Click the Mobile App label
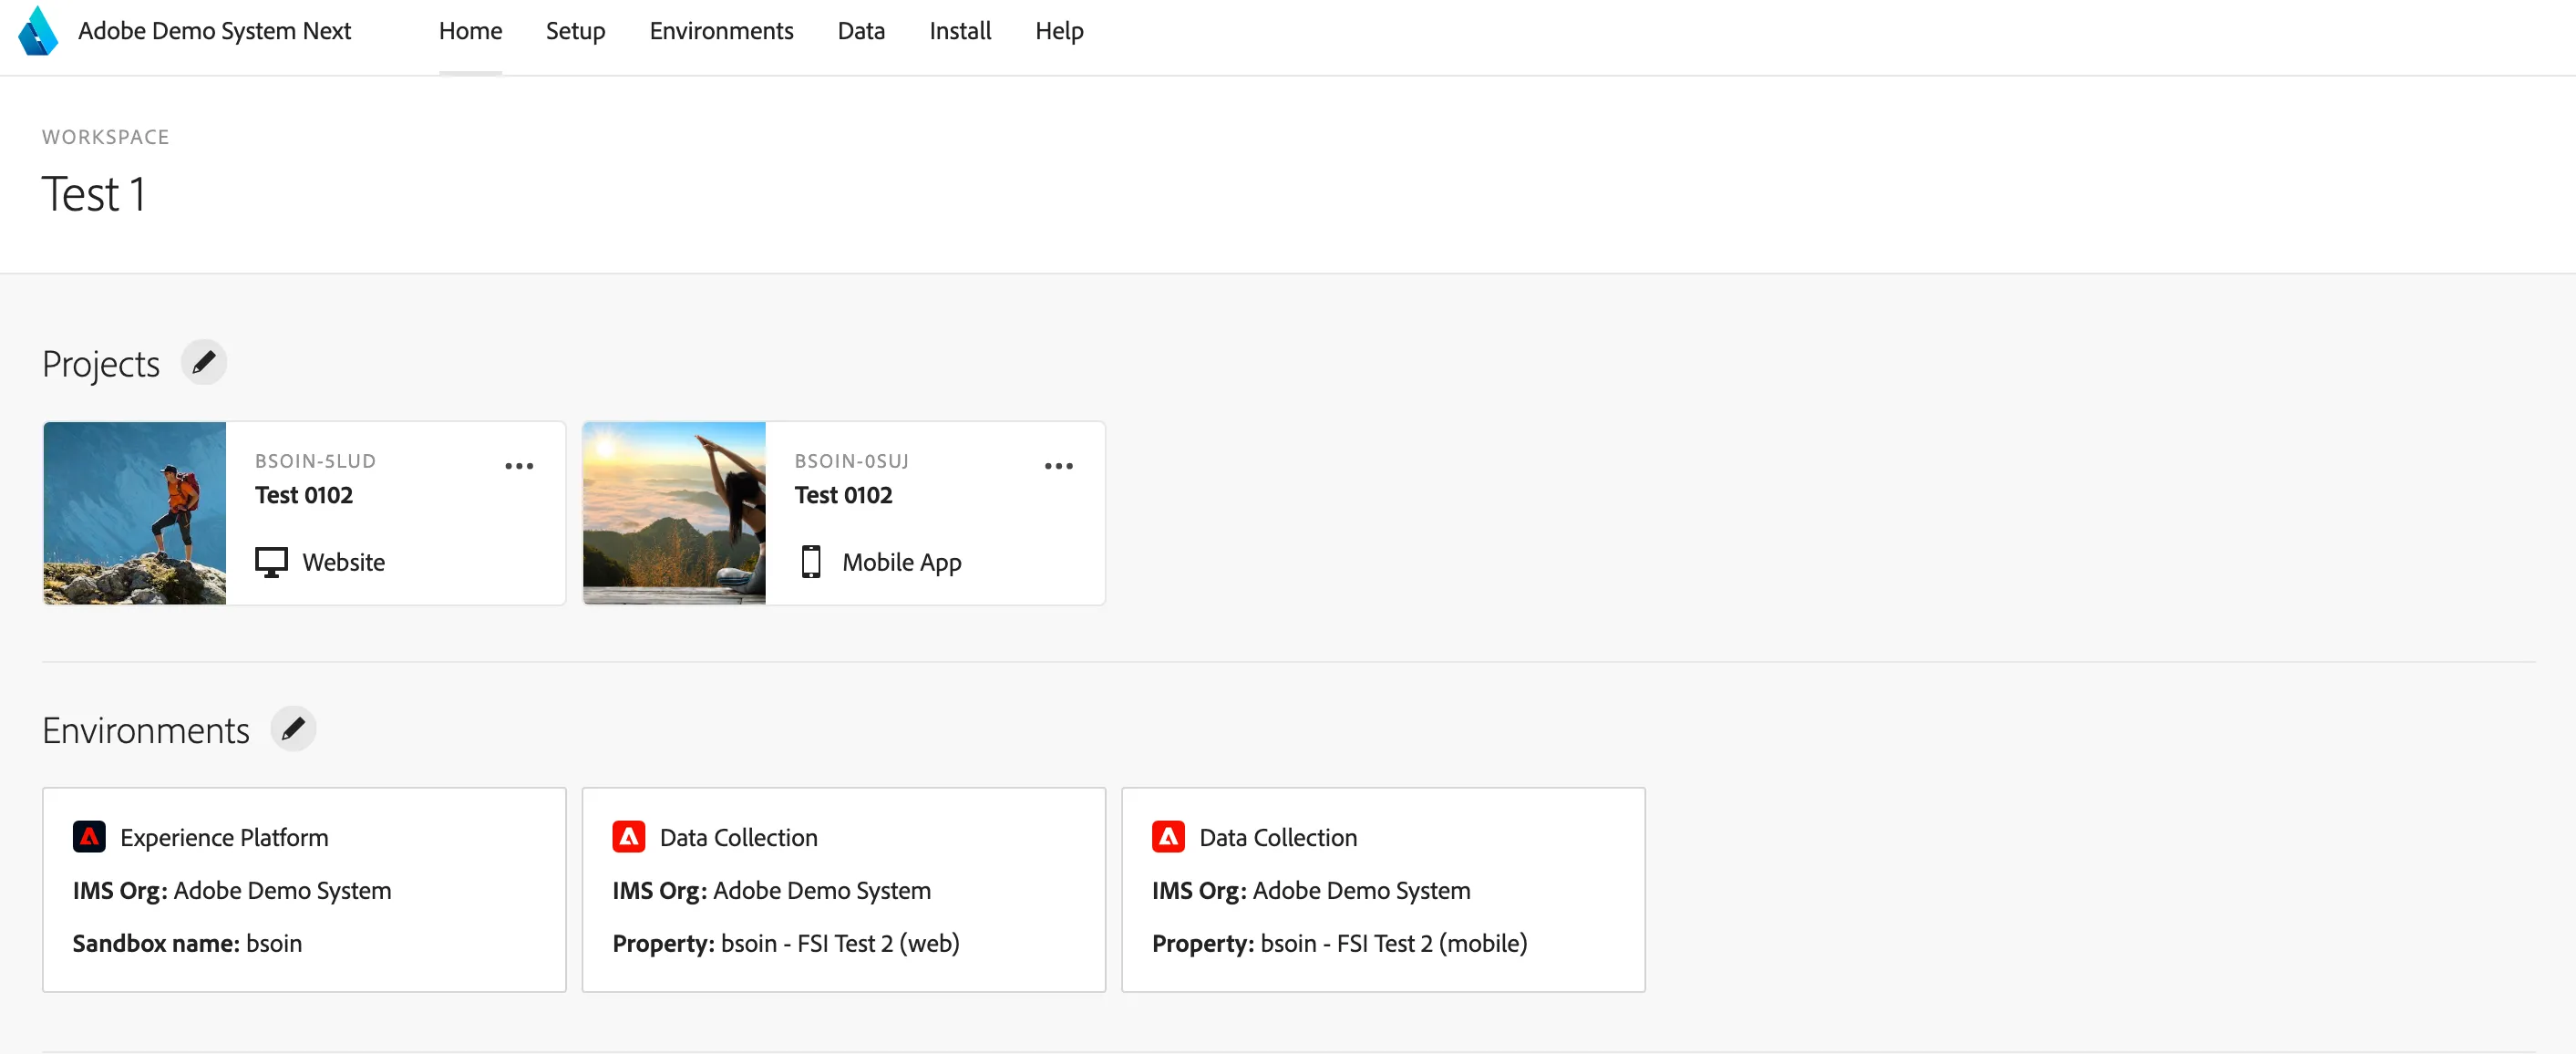 tap(902, 563)
